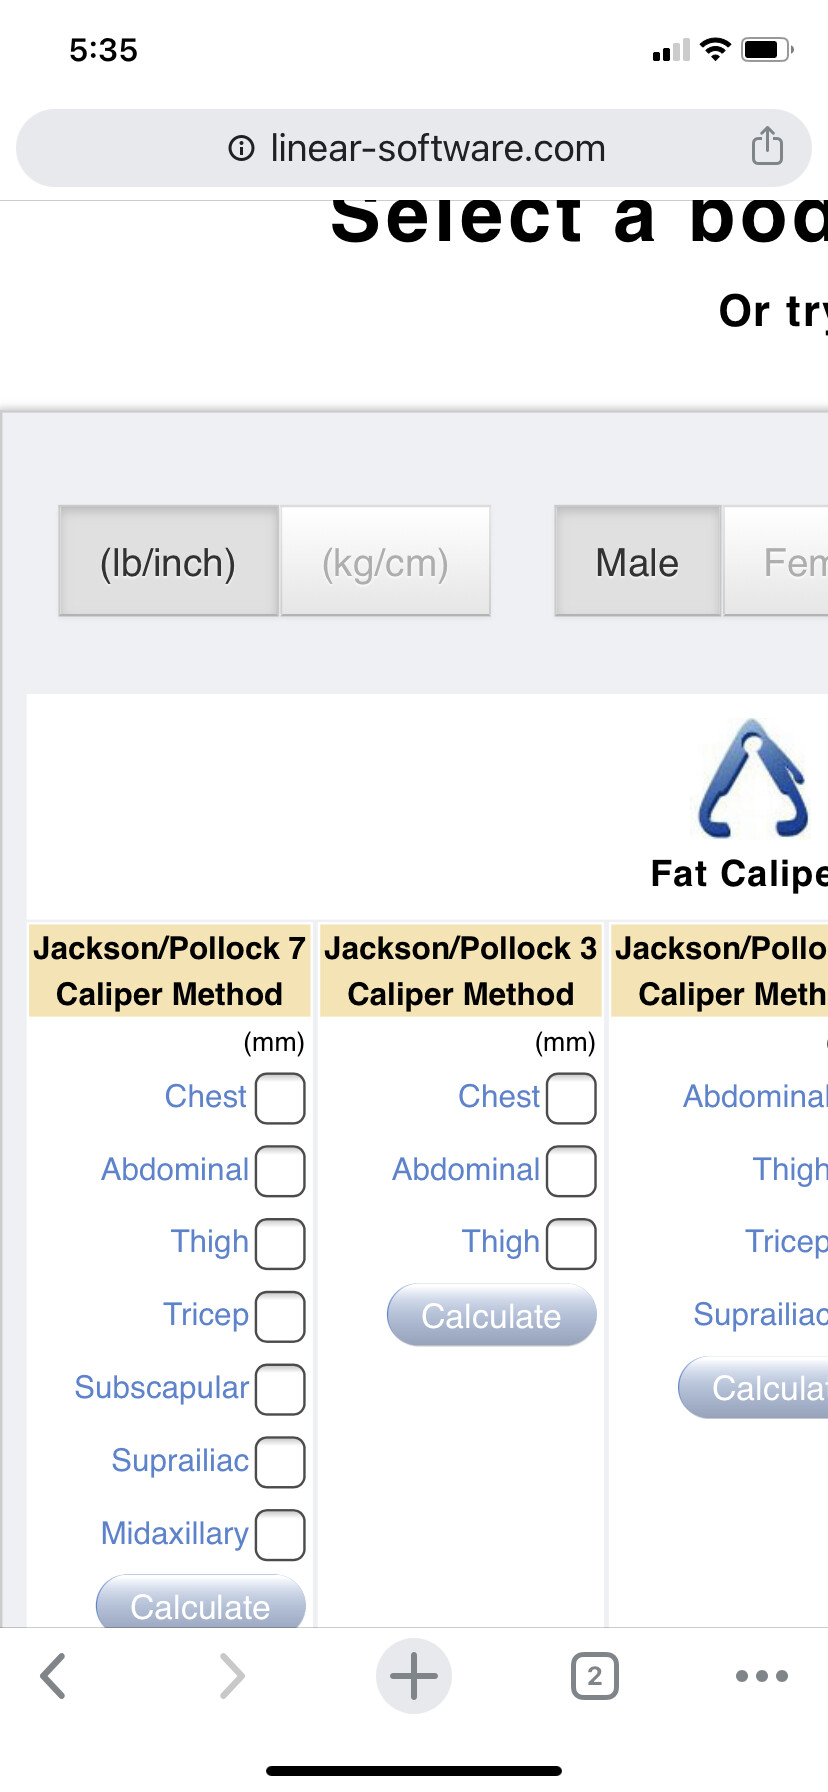Tap the linear-software.com address bar

coord(437,149)
